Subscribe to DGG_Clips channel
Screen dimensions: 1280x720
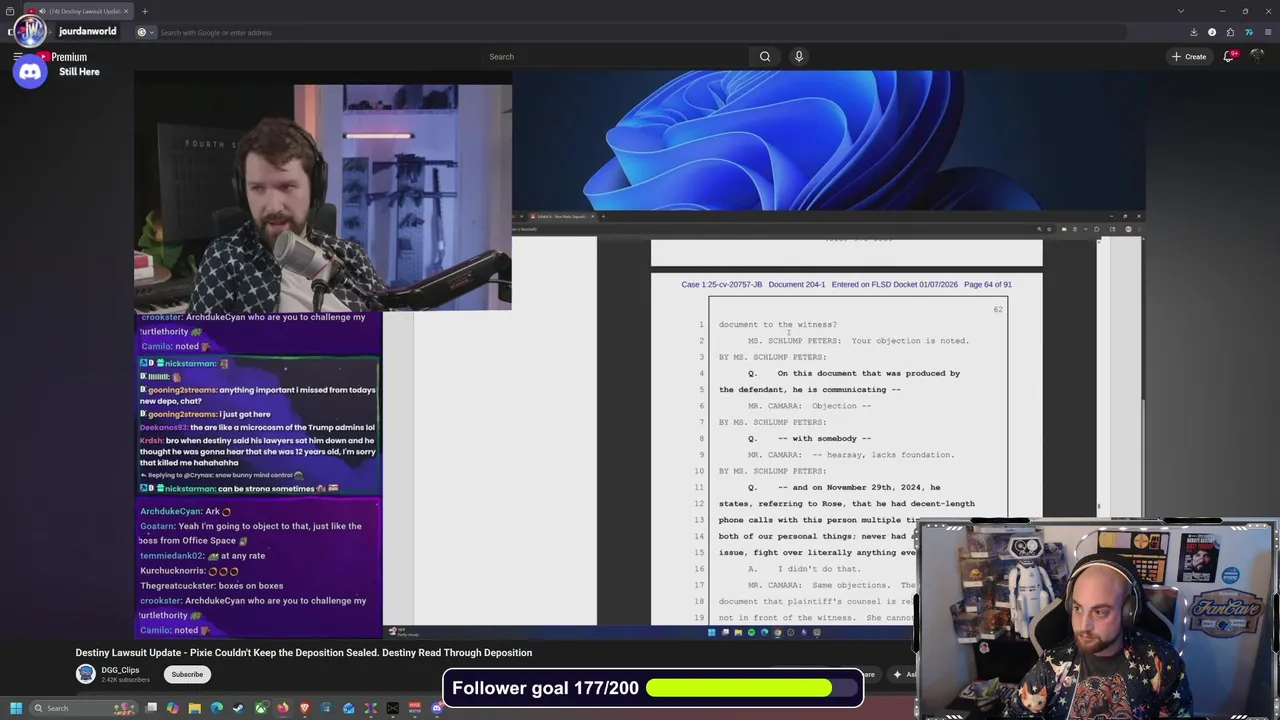(x=187, y=674)
